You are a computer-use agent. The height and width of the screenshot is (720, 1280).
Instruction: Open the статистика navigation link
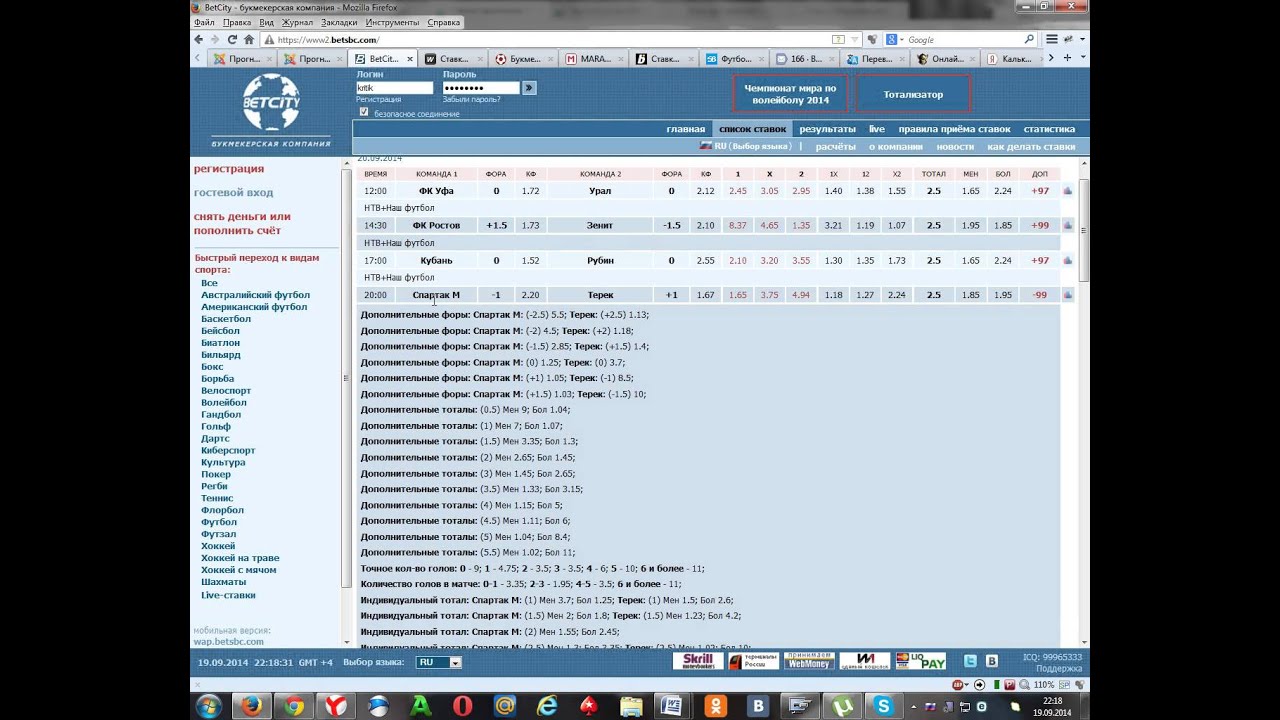click(1049, 129)
